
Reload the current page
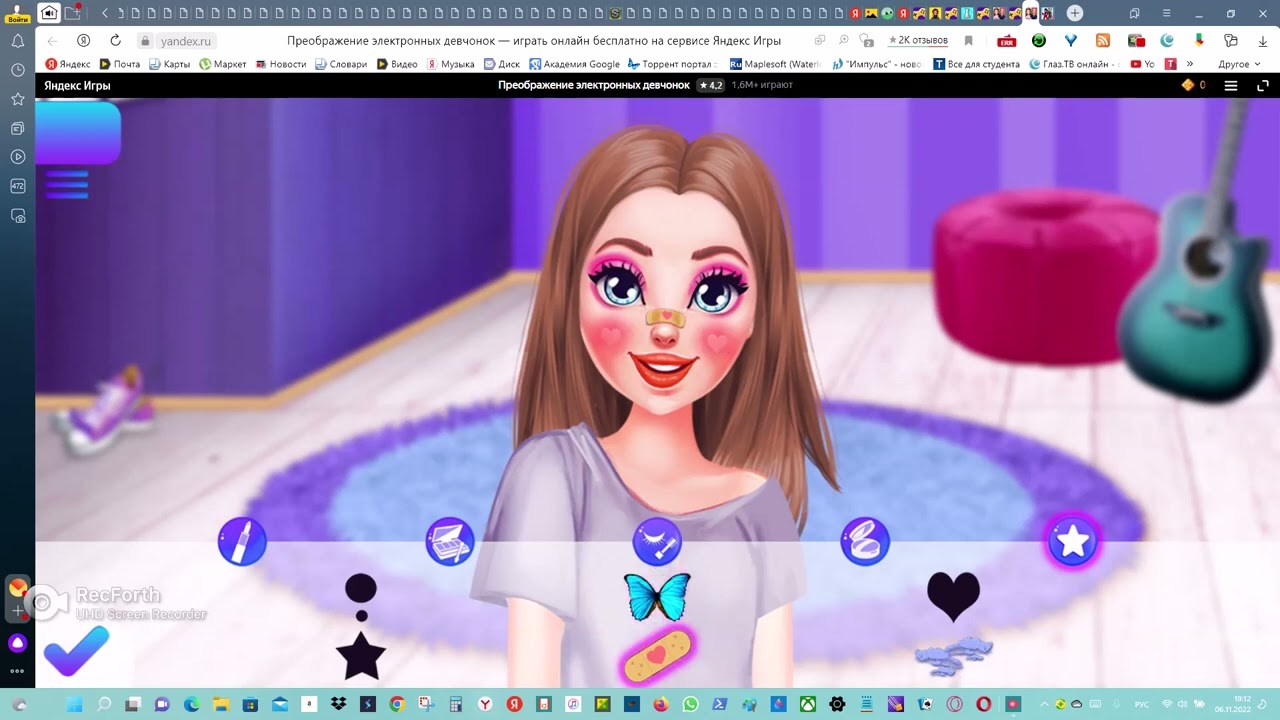click(115, 41)
